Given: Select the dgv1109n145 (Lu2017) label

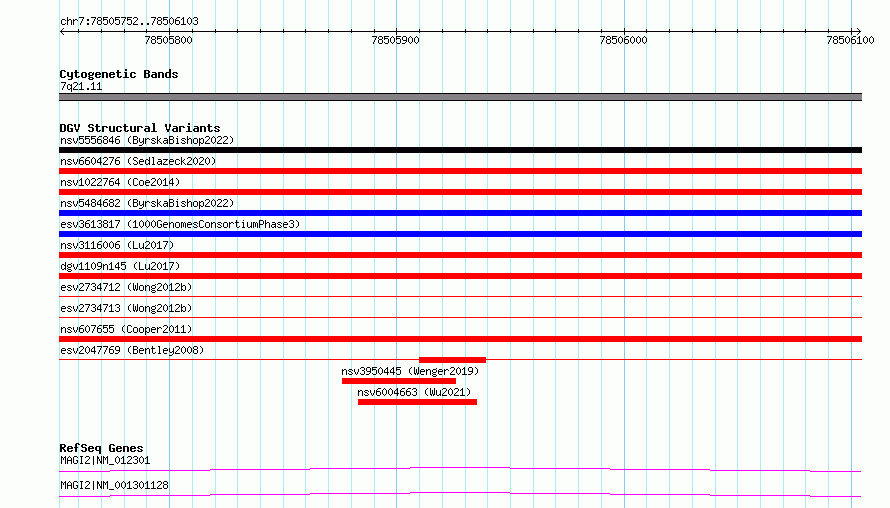Looking at the screenshot, I should (x=120, y=266).
